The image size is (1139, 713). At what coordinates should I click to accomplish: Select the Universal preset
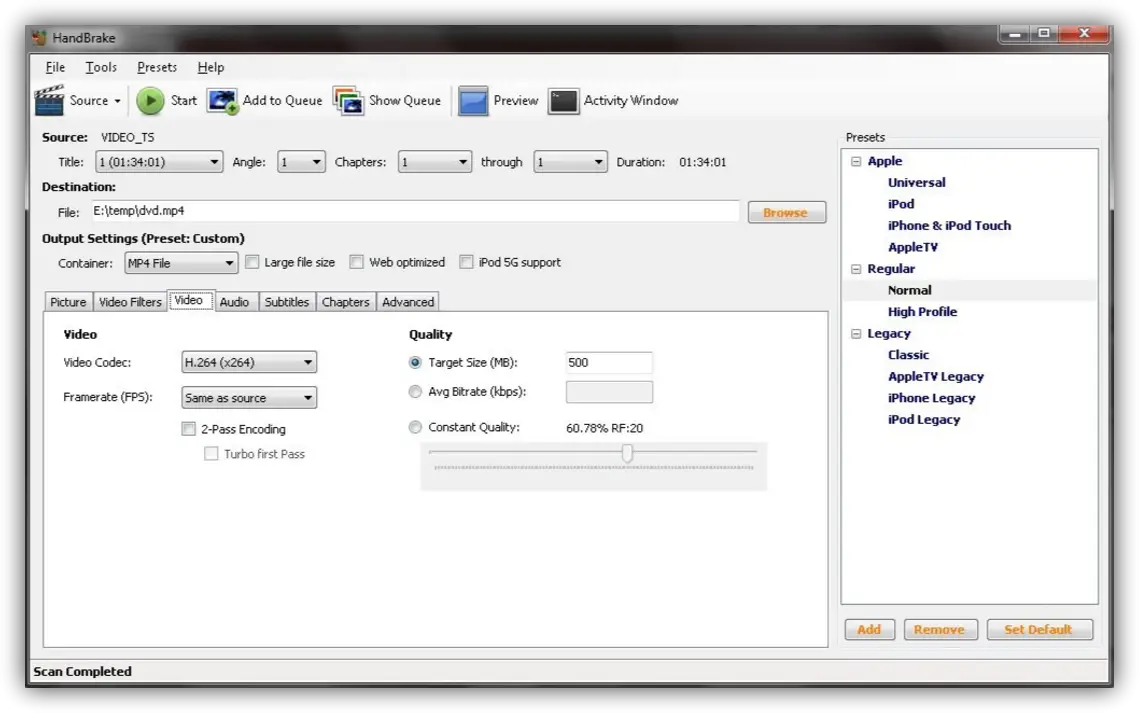click(x=917, y=183)
